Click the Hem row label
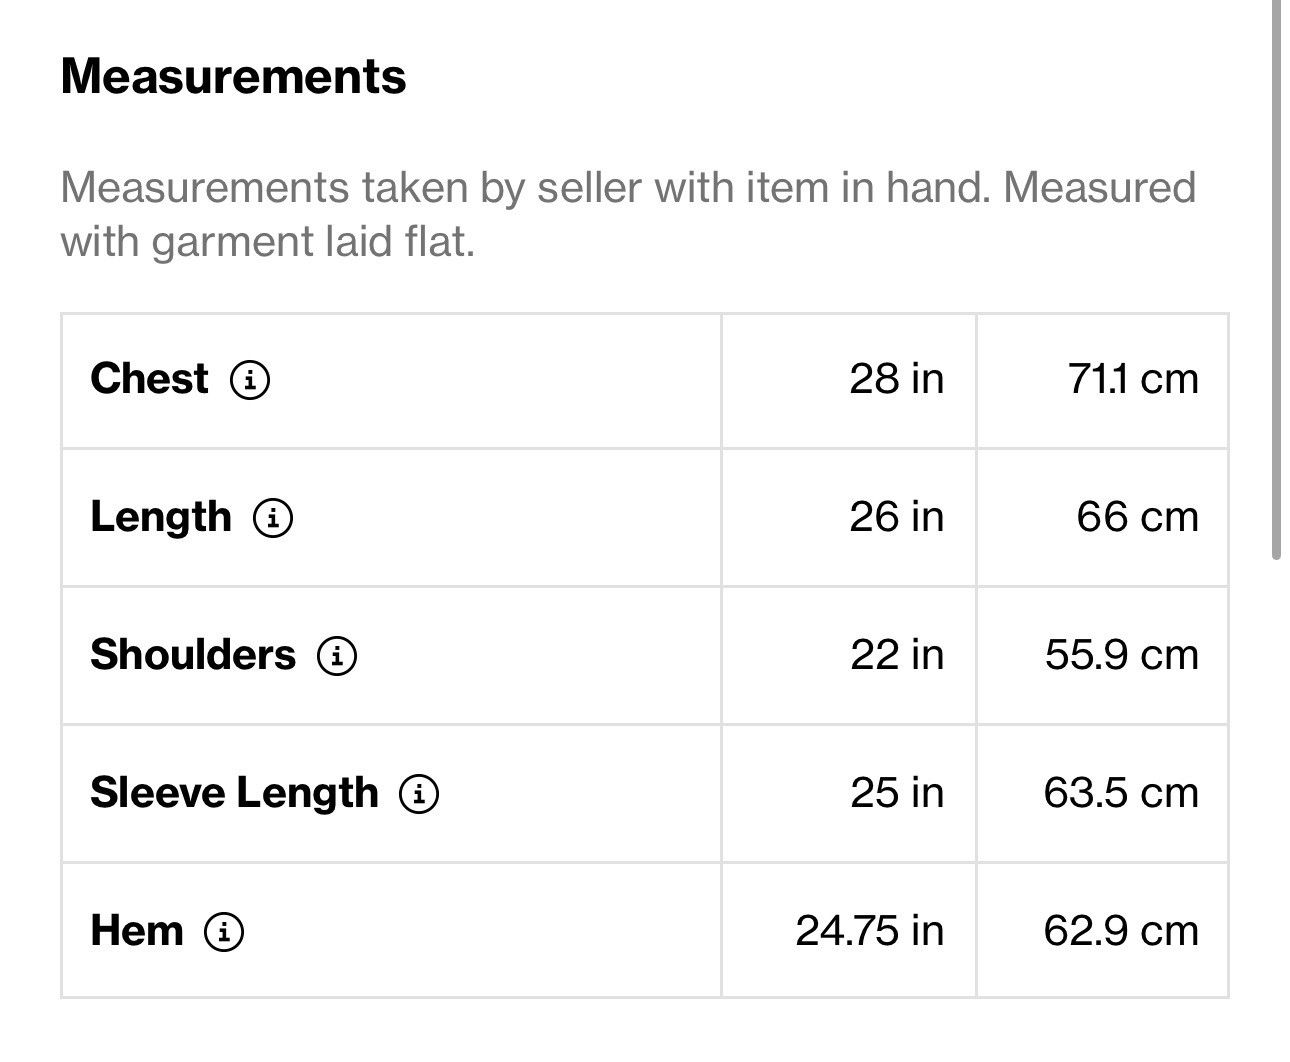Viewport: 1290px width, 1062px height. click(137, 931)
